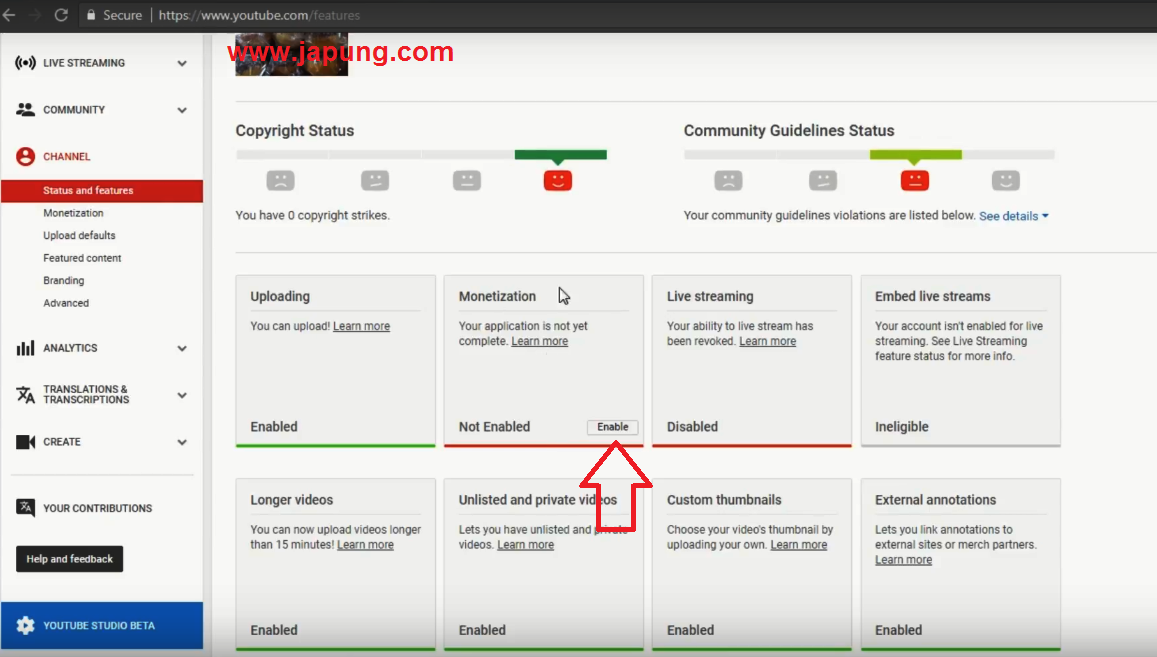The height and width of the screenshot is (657, 1157).
Task: Click the 'Disabled' live streaming status text
Action: point(692,427)
